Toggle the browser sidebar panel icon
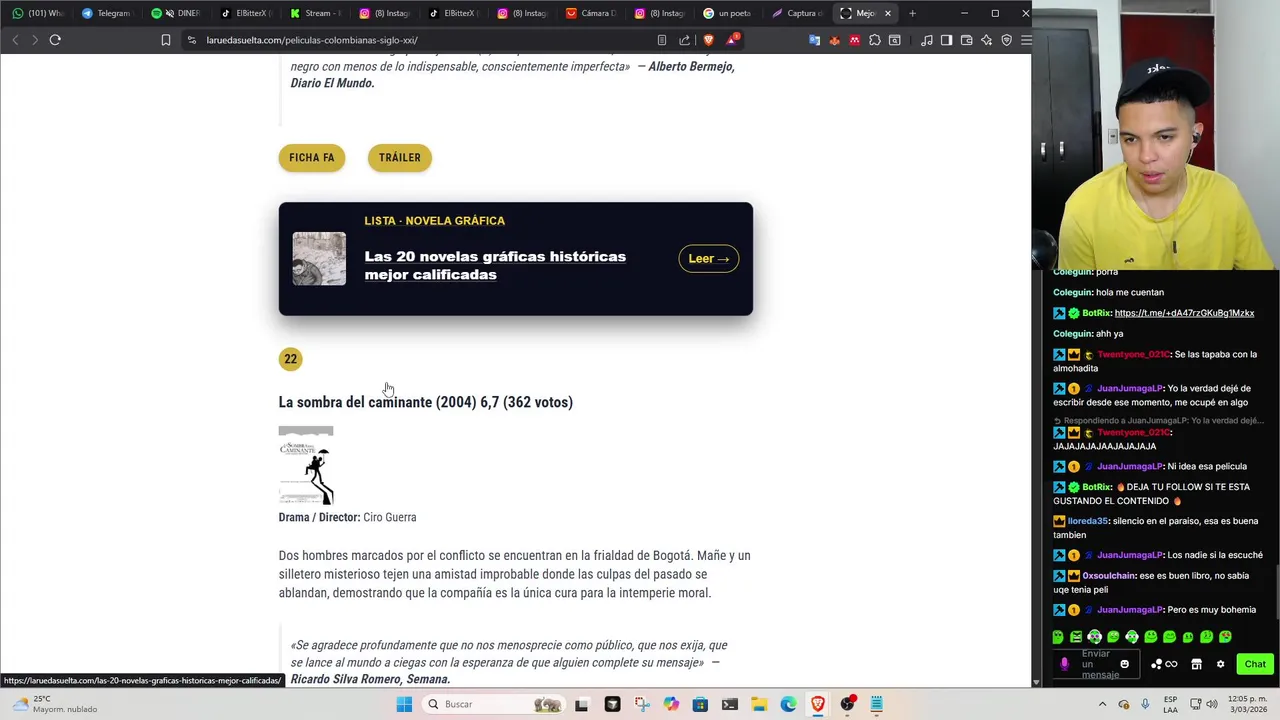This screenshot has height=720, width=1280. [947, 40]
